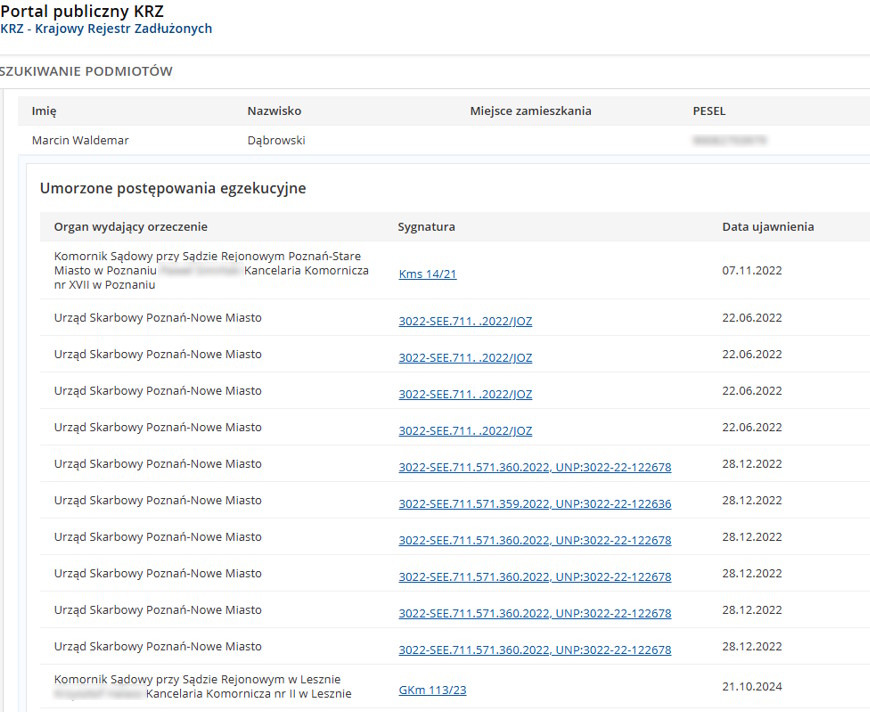870x712 pixels.
Task: Click the PESEL column header
Action: tap(709, 111)
